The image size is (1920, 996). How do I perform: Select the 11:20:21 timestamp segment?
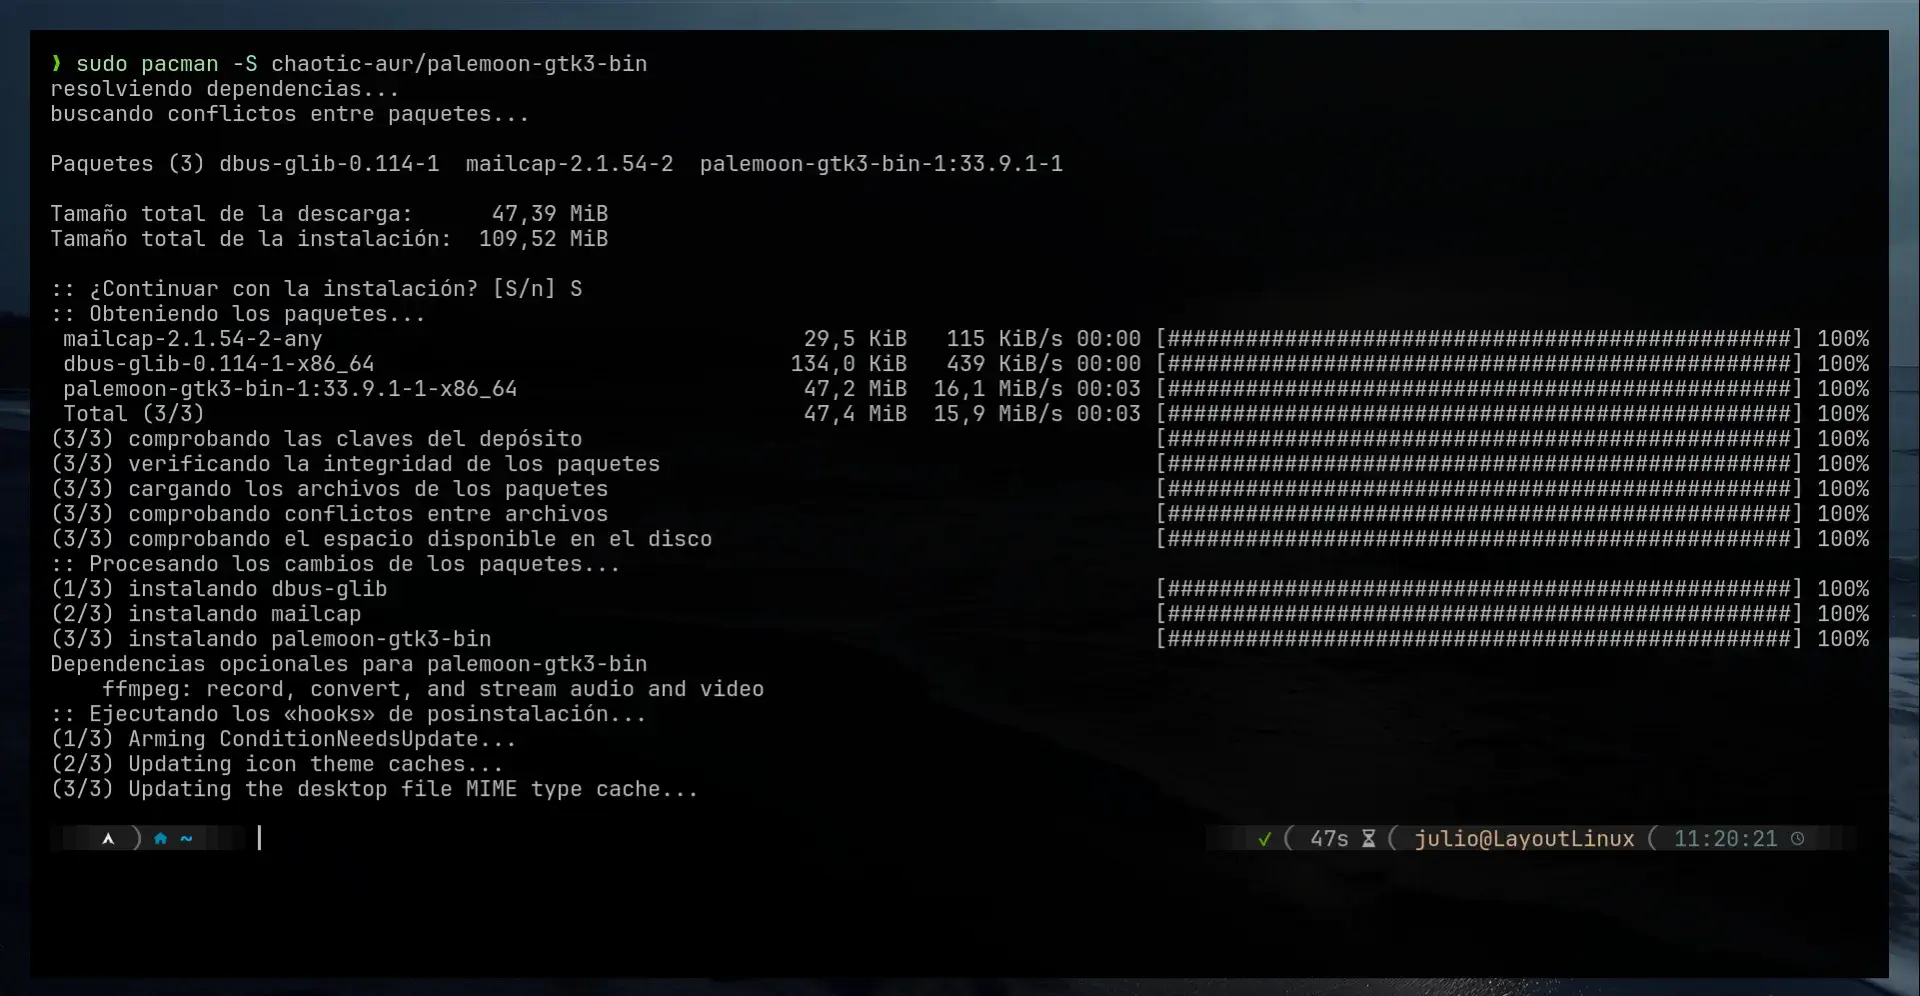1727,838
